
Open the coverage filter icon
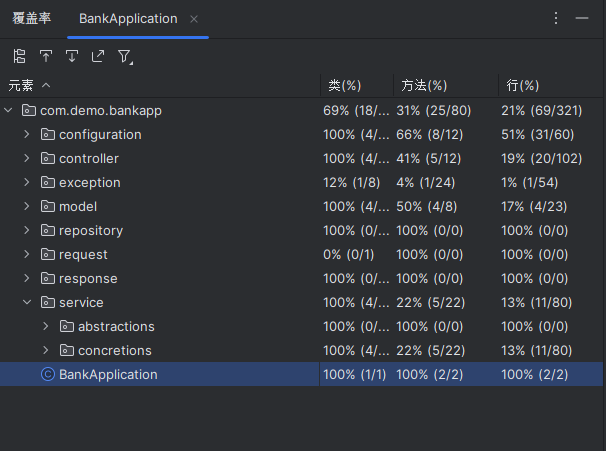click(x=125, y=57)
